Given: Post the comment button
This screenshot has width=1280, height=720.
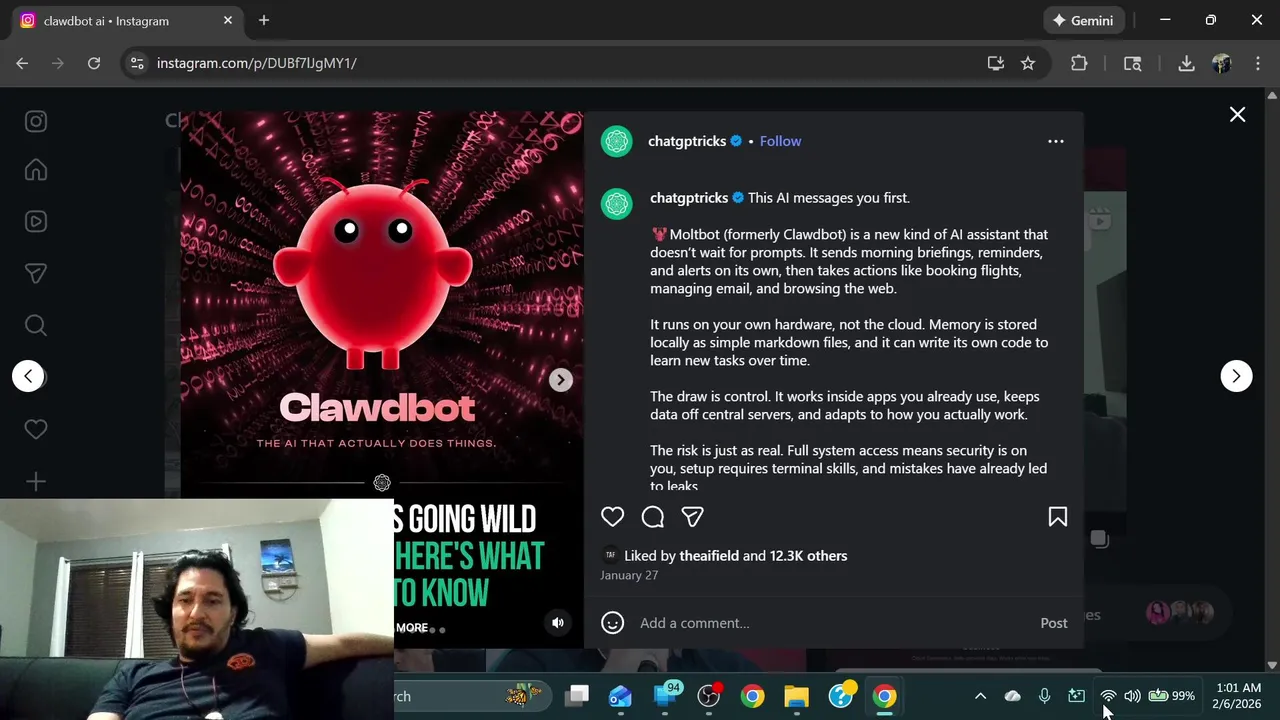Looking at the screenshot, I should click(1054, 623).
